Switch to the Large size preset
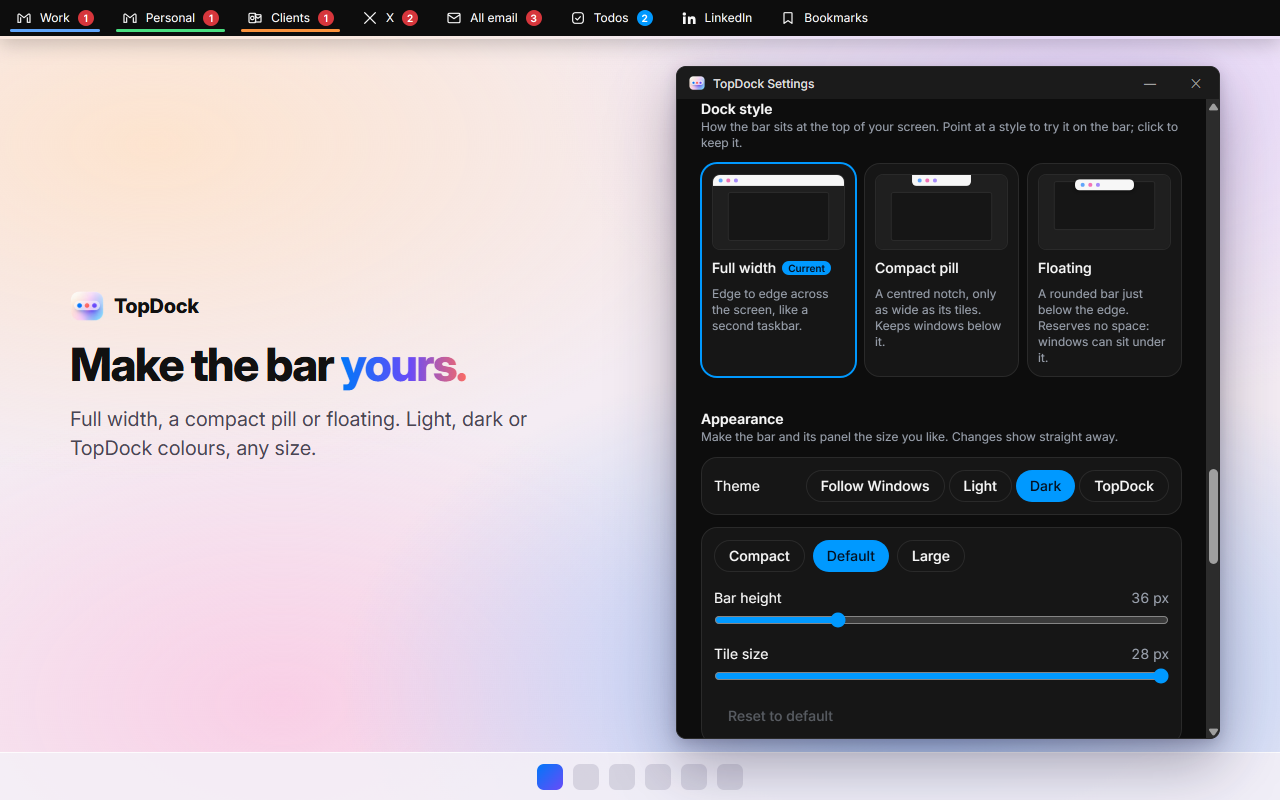This screenshot has height=800, width=1280. click(931, 556)
